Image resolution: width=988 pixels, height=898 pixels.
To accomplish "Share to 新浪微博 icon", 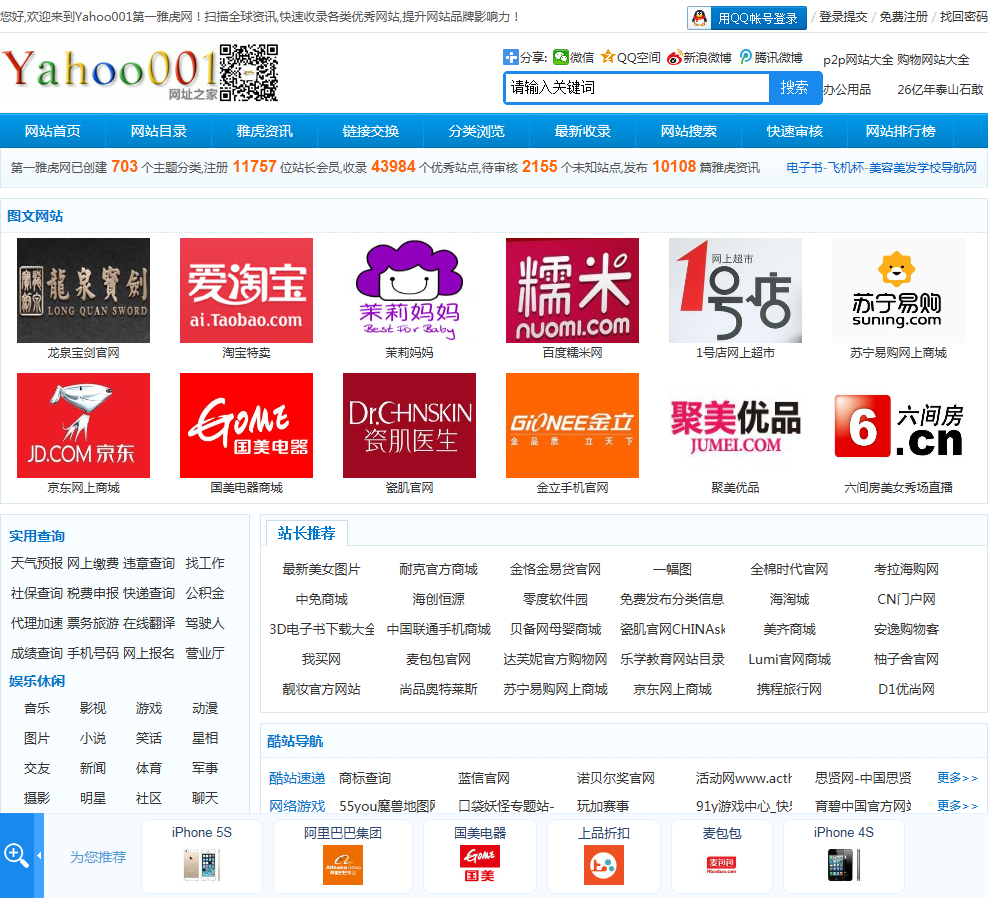I will pos(674,57).
